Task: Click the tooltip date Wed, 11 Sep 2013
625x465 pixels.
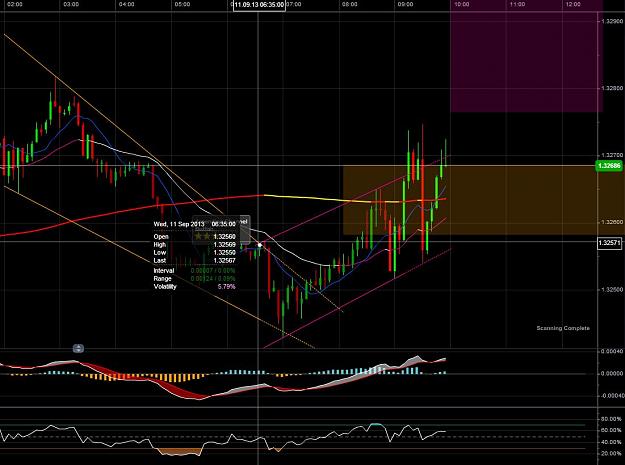Action: pos(179,224)
